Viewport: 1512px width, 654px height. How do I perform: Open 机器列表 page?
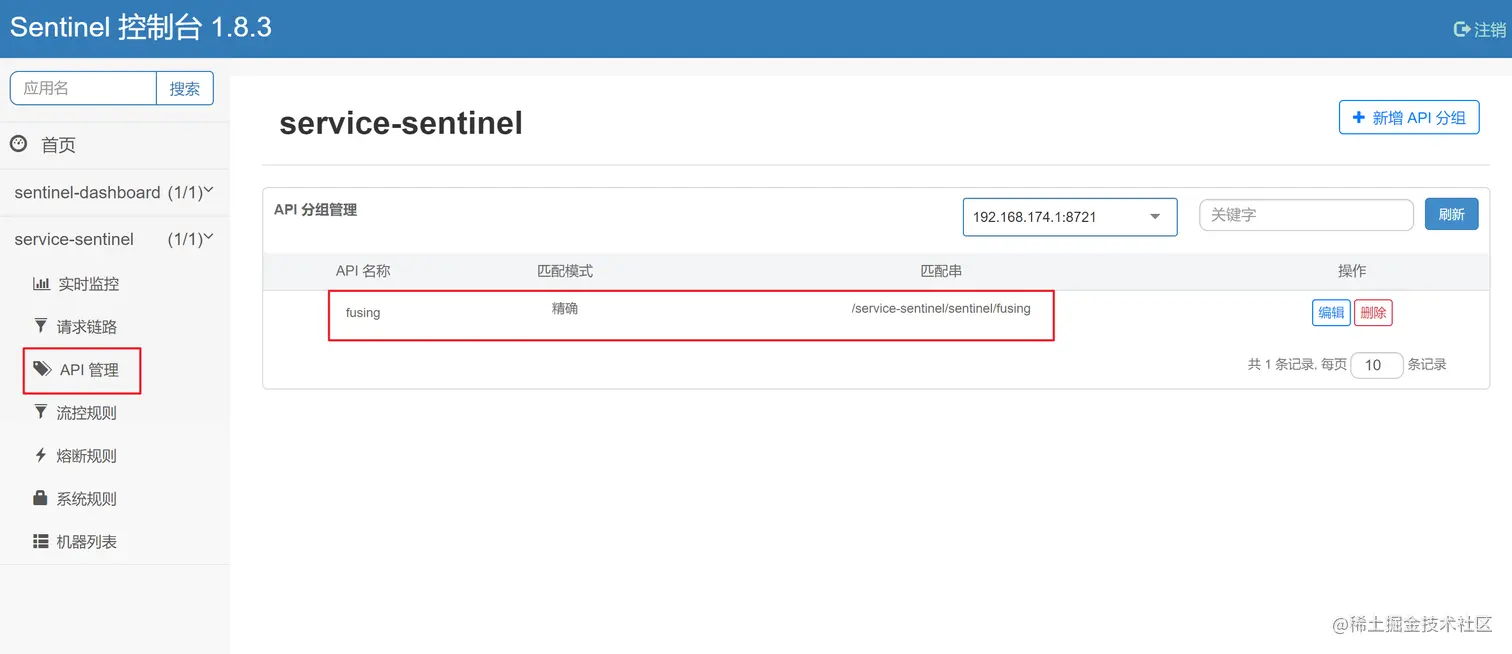(87, 542)
